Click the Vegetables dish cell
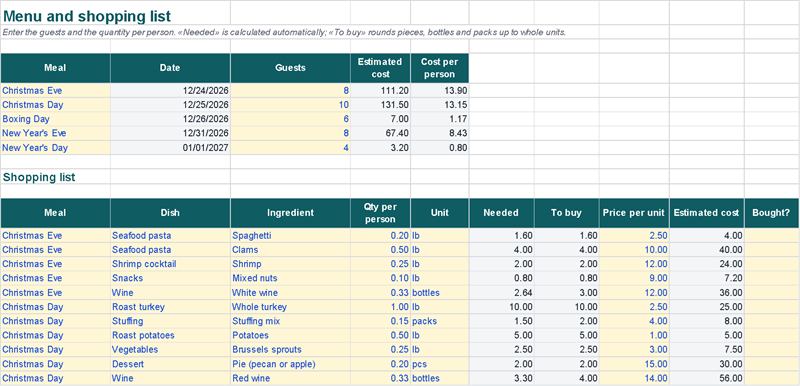 pyautogui.click(x=170, y=350)
